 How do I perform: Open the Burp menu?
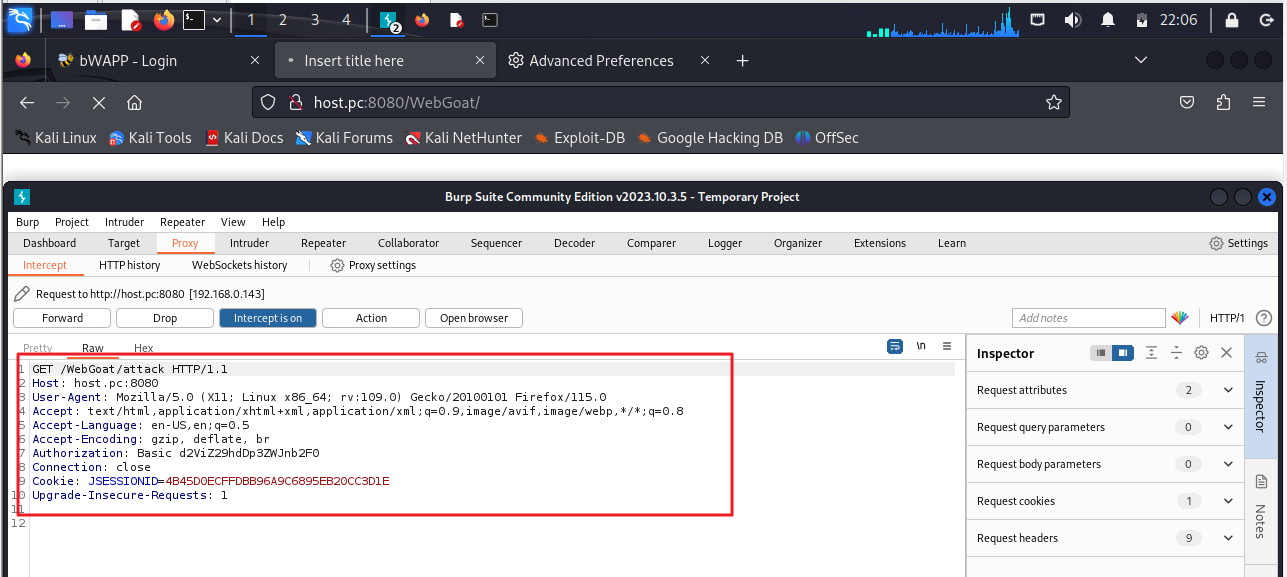[x=28, y=222]
